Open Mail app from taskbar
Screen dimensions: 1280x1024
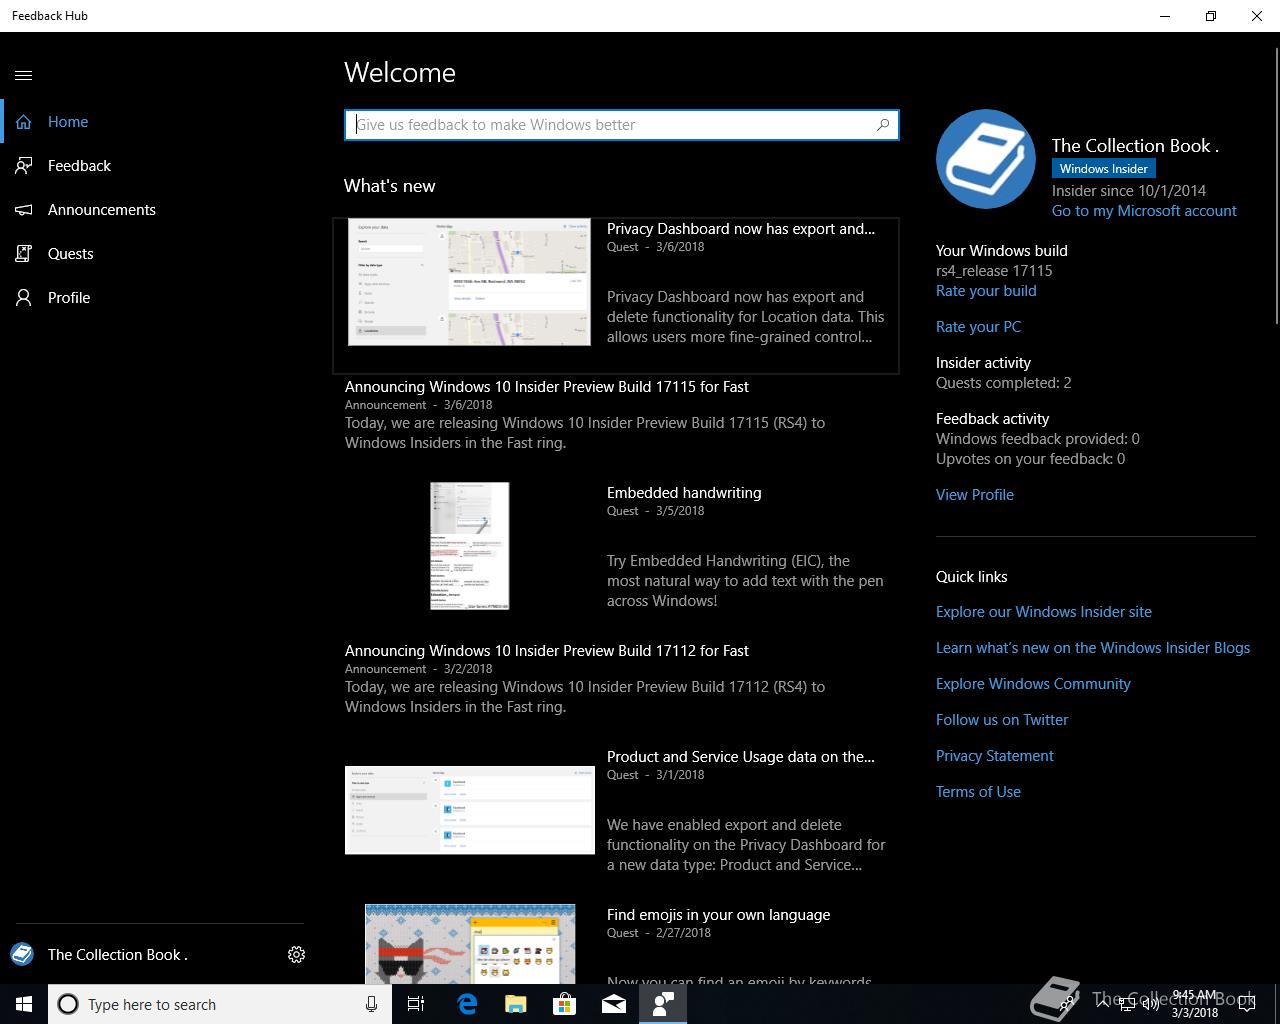pos(614,1004)
